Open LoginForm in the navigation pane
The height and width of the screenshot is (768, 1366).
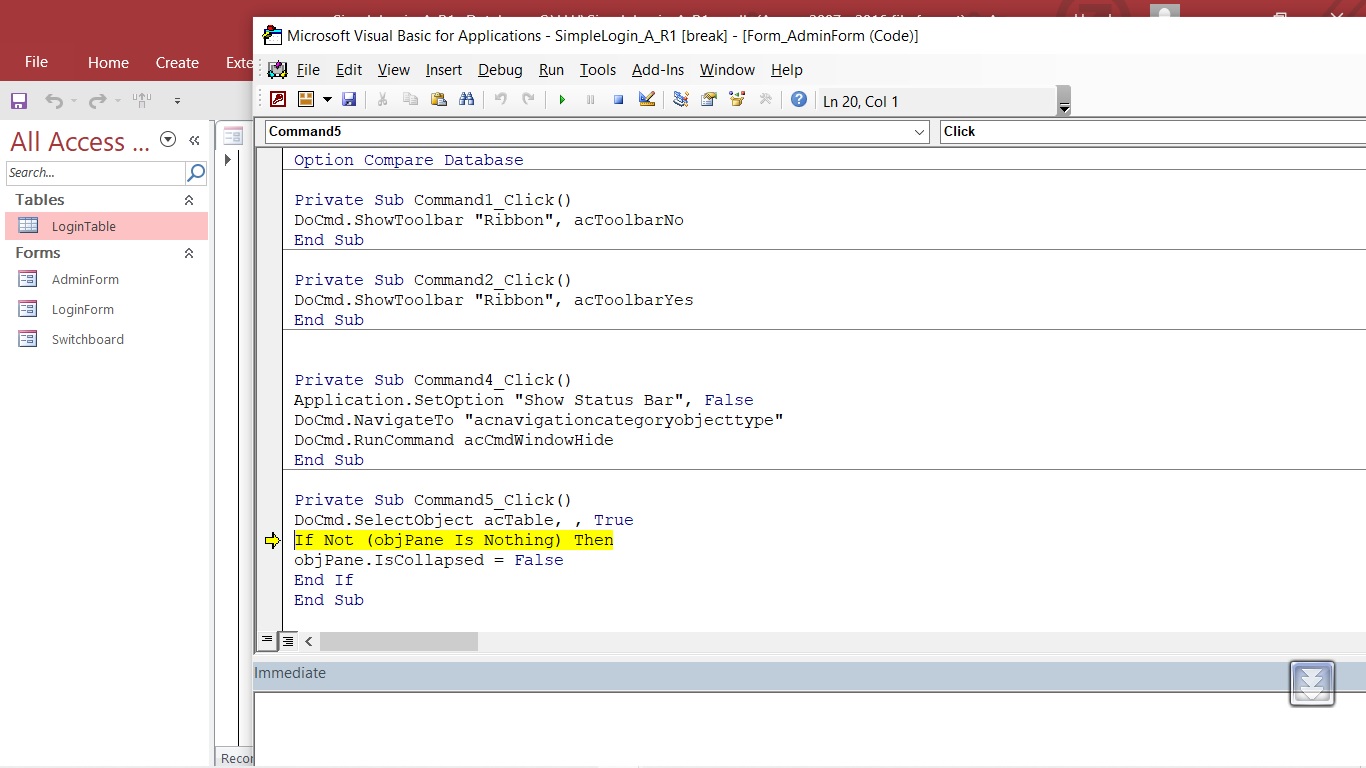click(x=82, y=310)
